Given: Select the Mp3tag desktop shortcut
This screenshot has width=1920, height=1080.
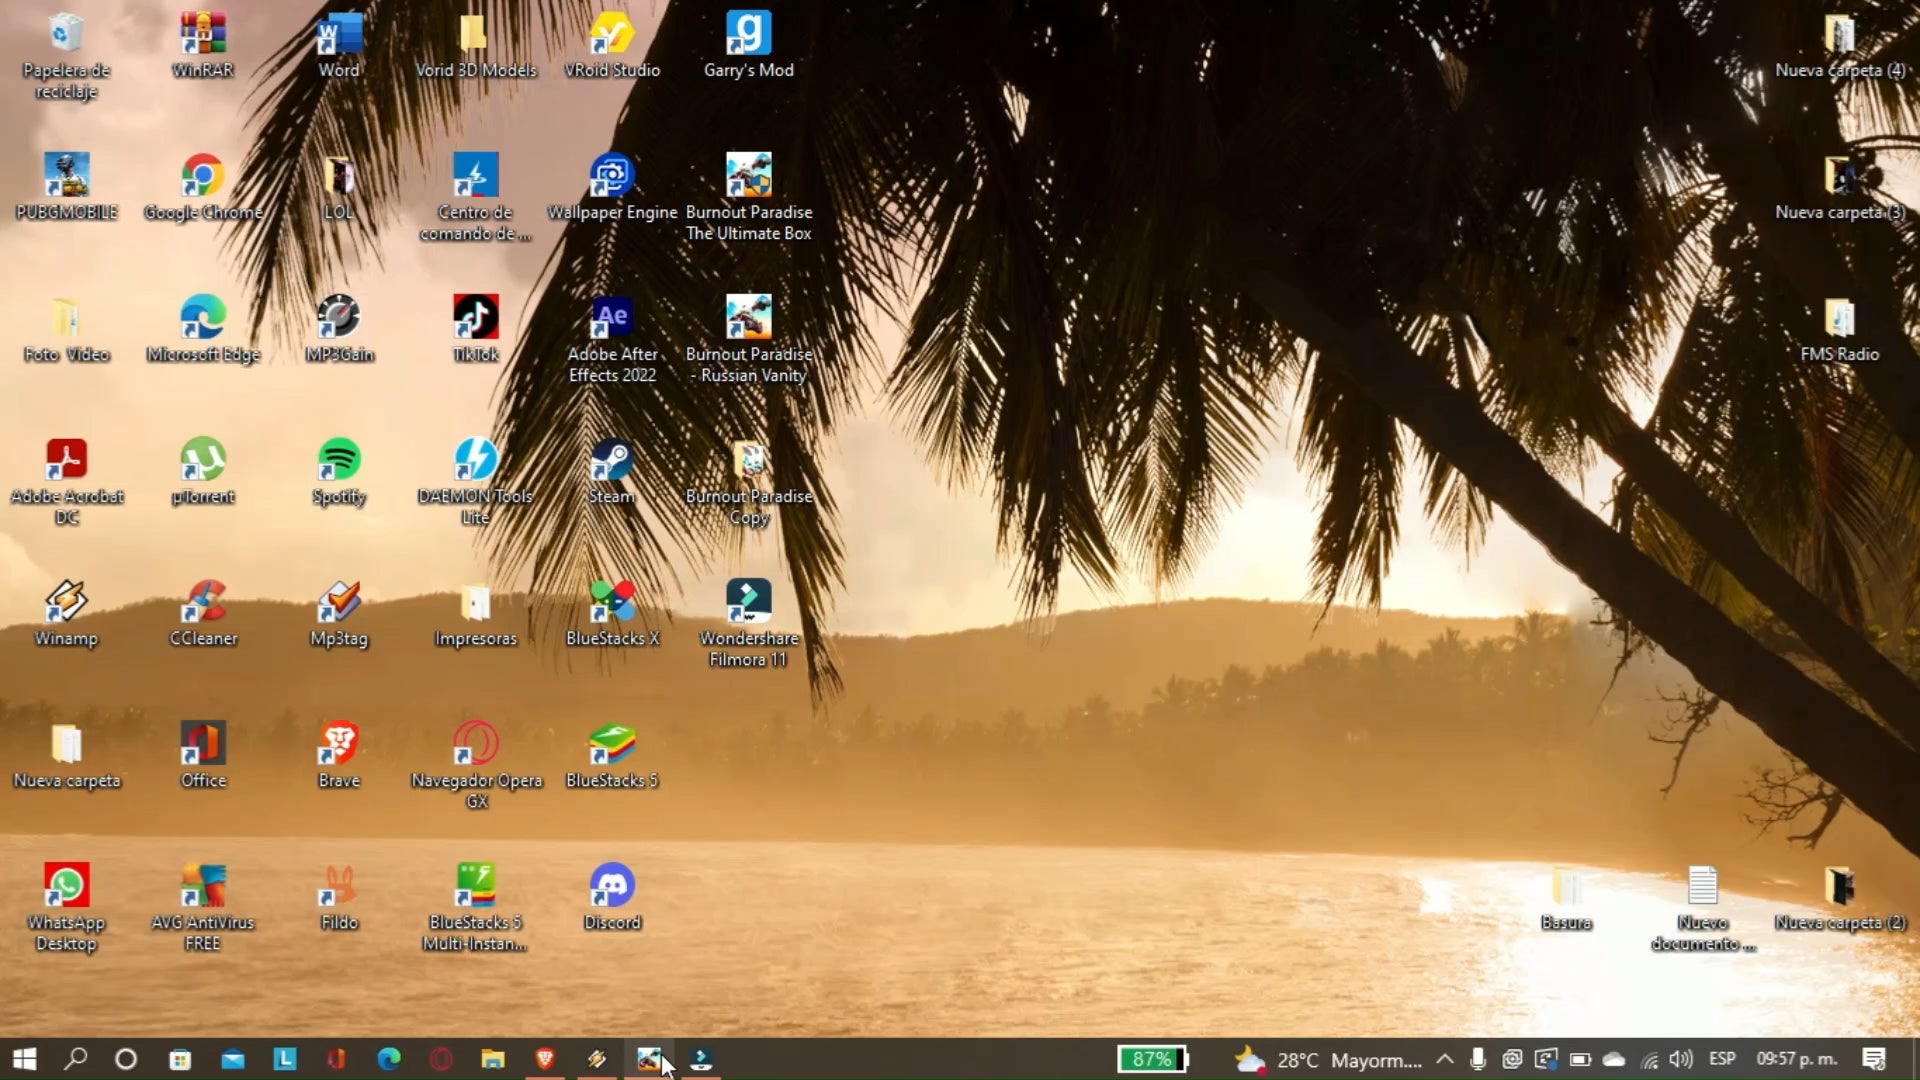Looking at the screenshot, I should 339,614.
